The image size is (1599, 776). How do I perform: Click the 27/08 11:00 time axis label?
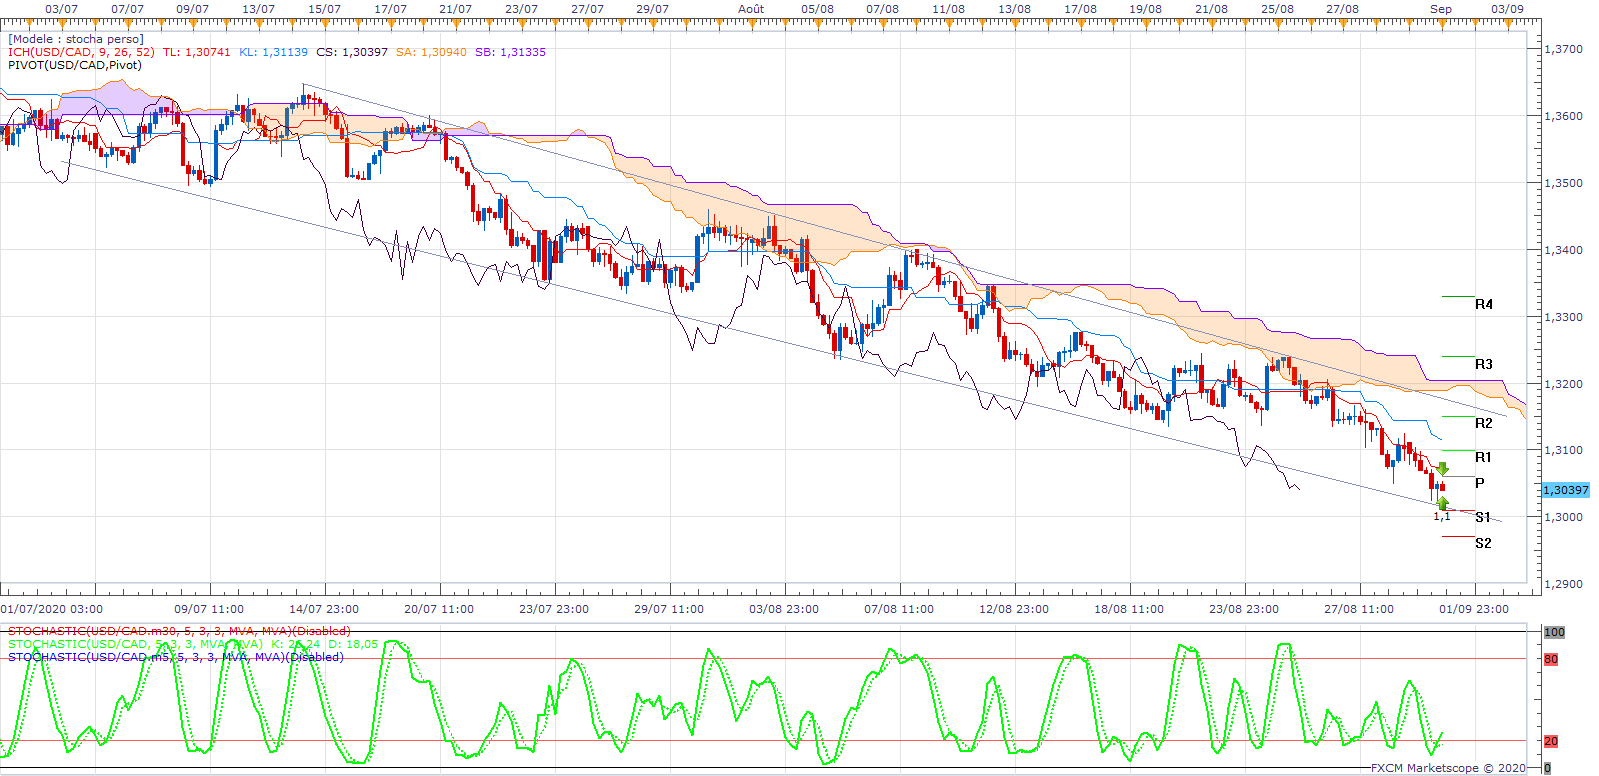(x=1359, y=609)
